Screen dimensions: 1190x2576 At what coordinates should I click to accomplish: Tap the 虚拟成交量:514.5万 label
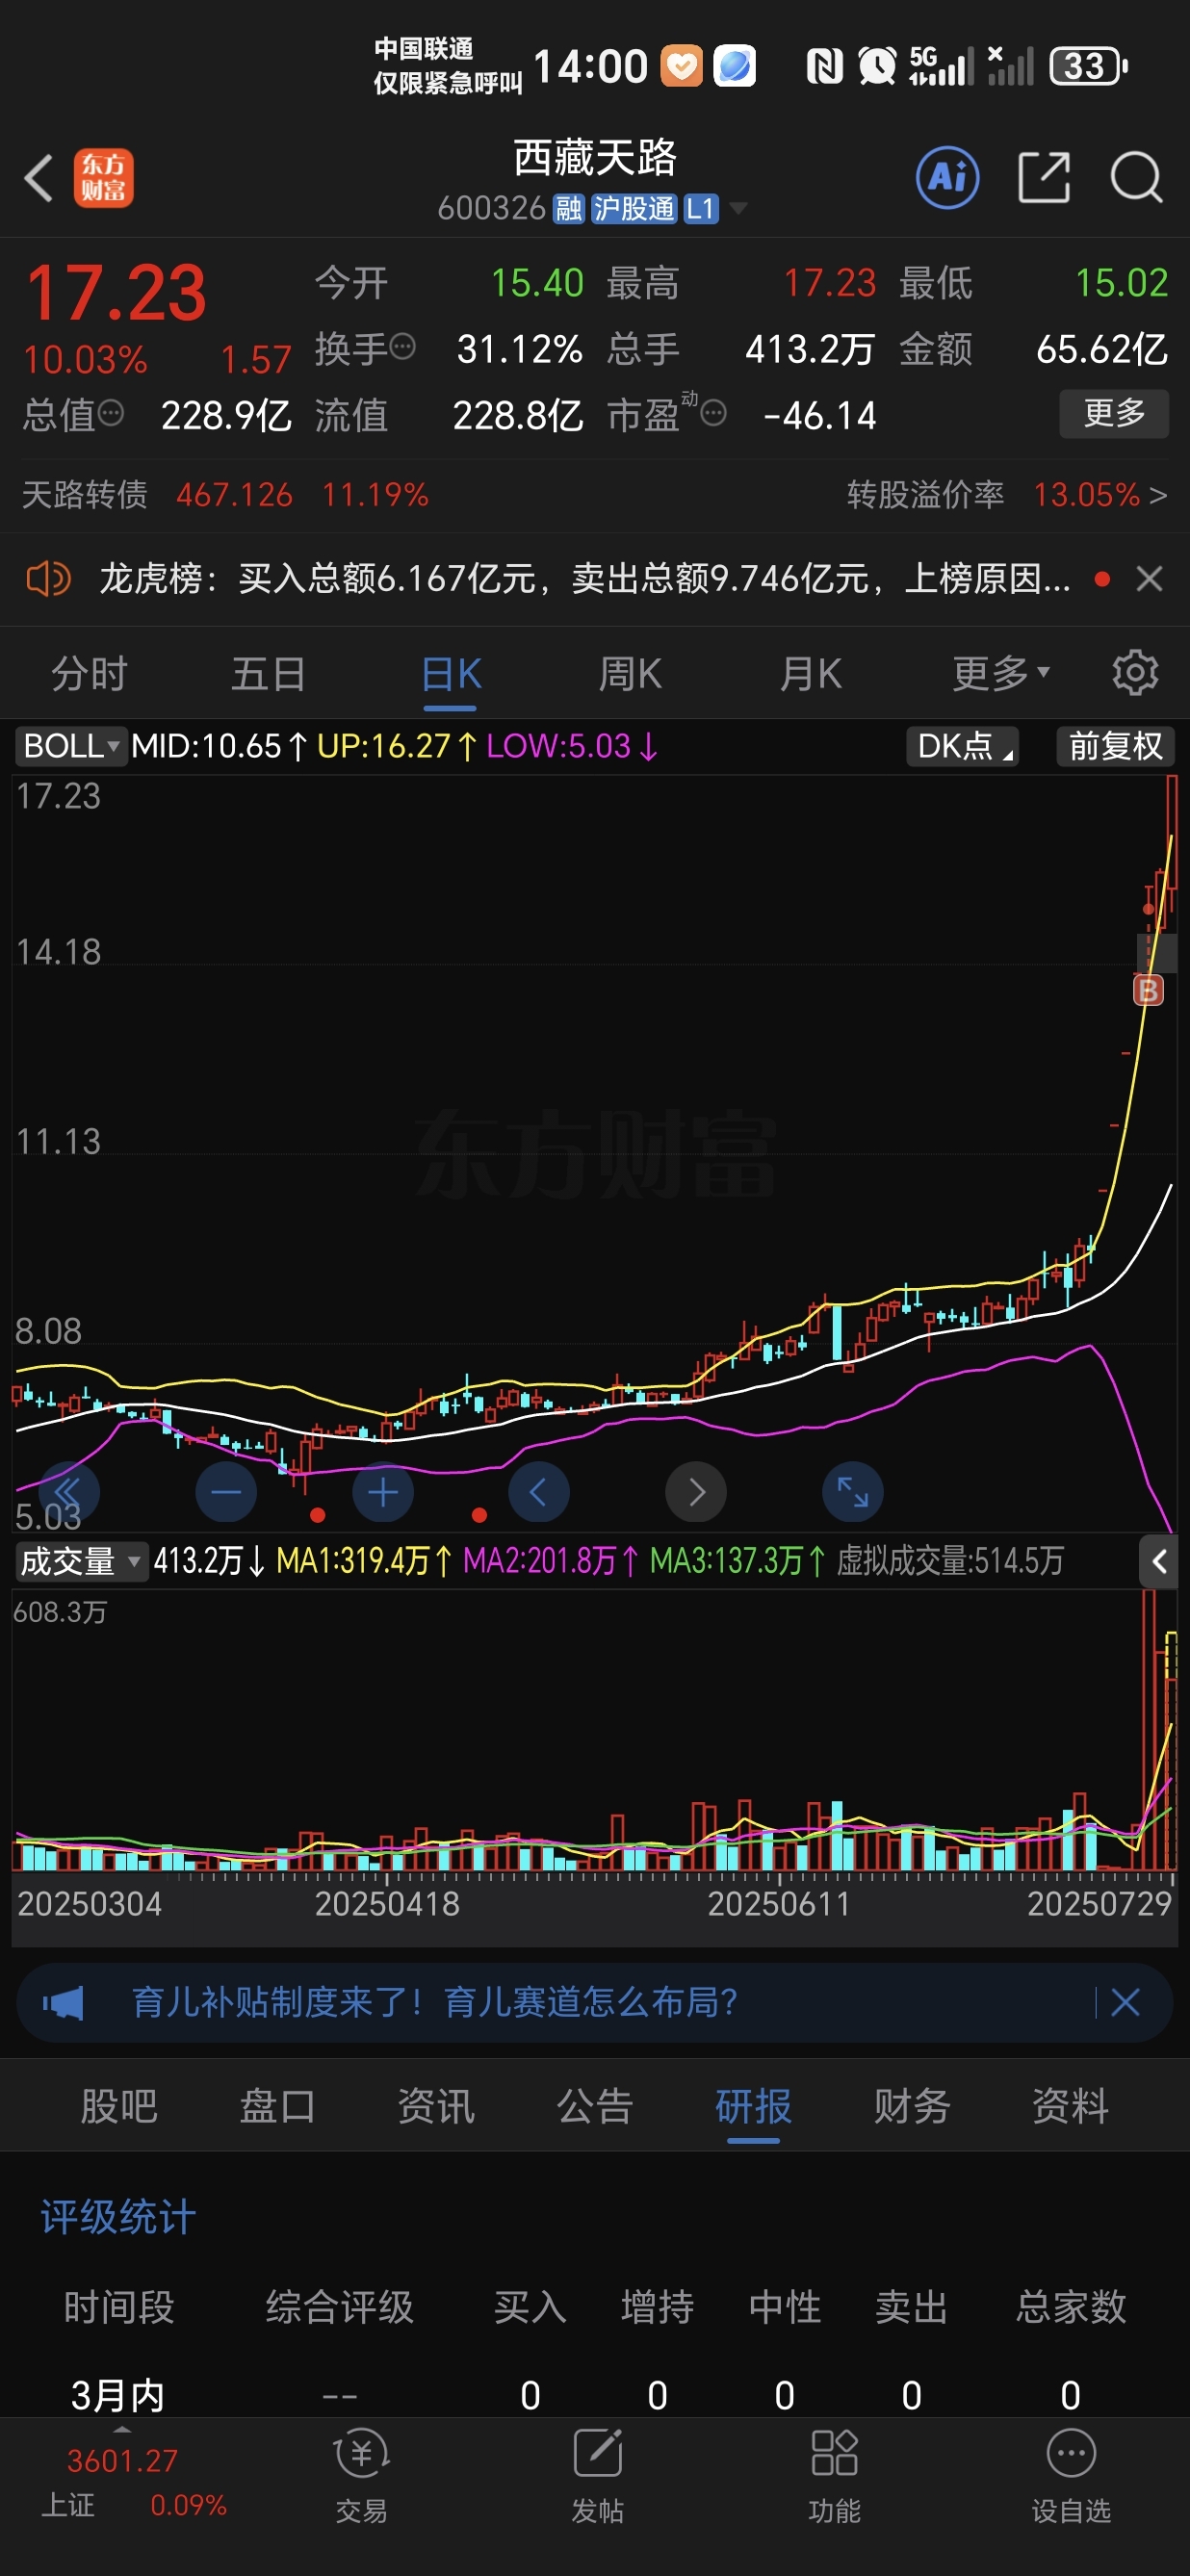(x=950, y=1561)
